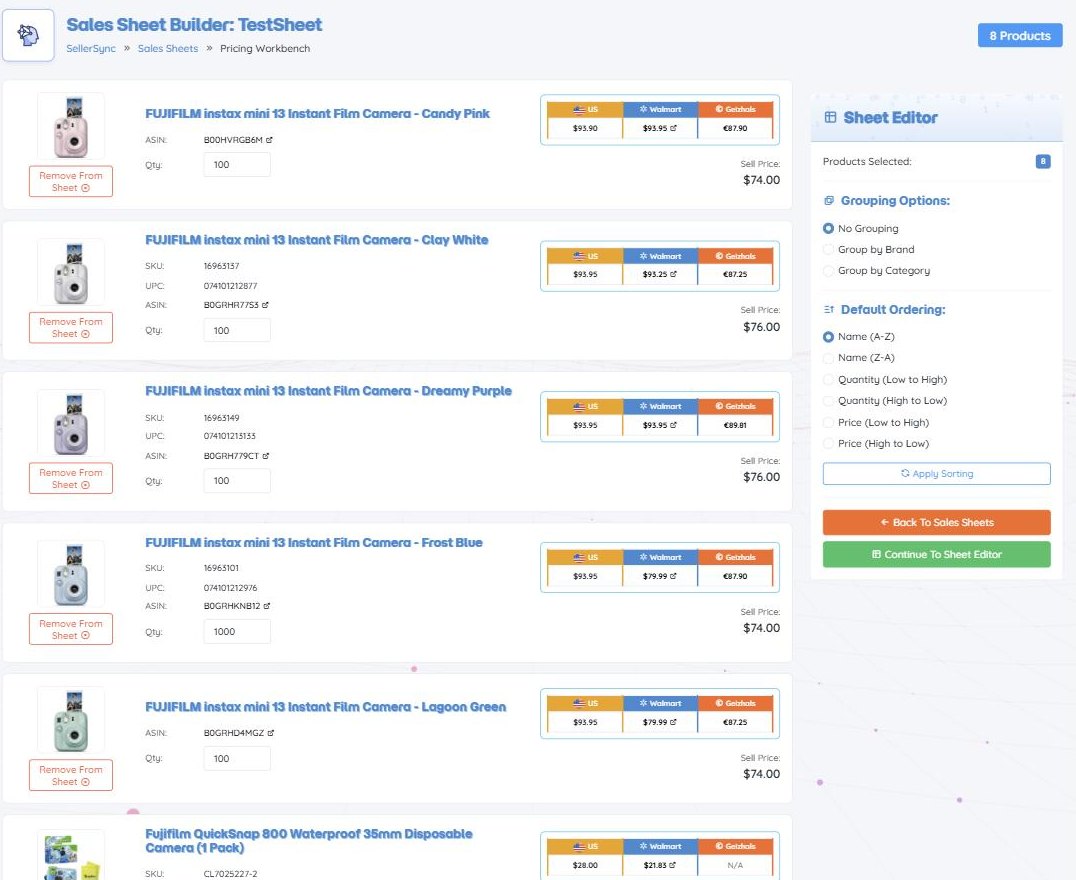This screenshot has width=1076, height=880.
Task: Click the products selected count badge
Action: pyautogui.click(x=1043, y=162)
